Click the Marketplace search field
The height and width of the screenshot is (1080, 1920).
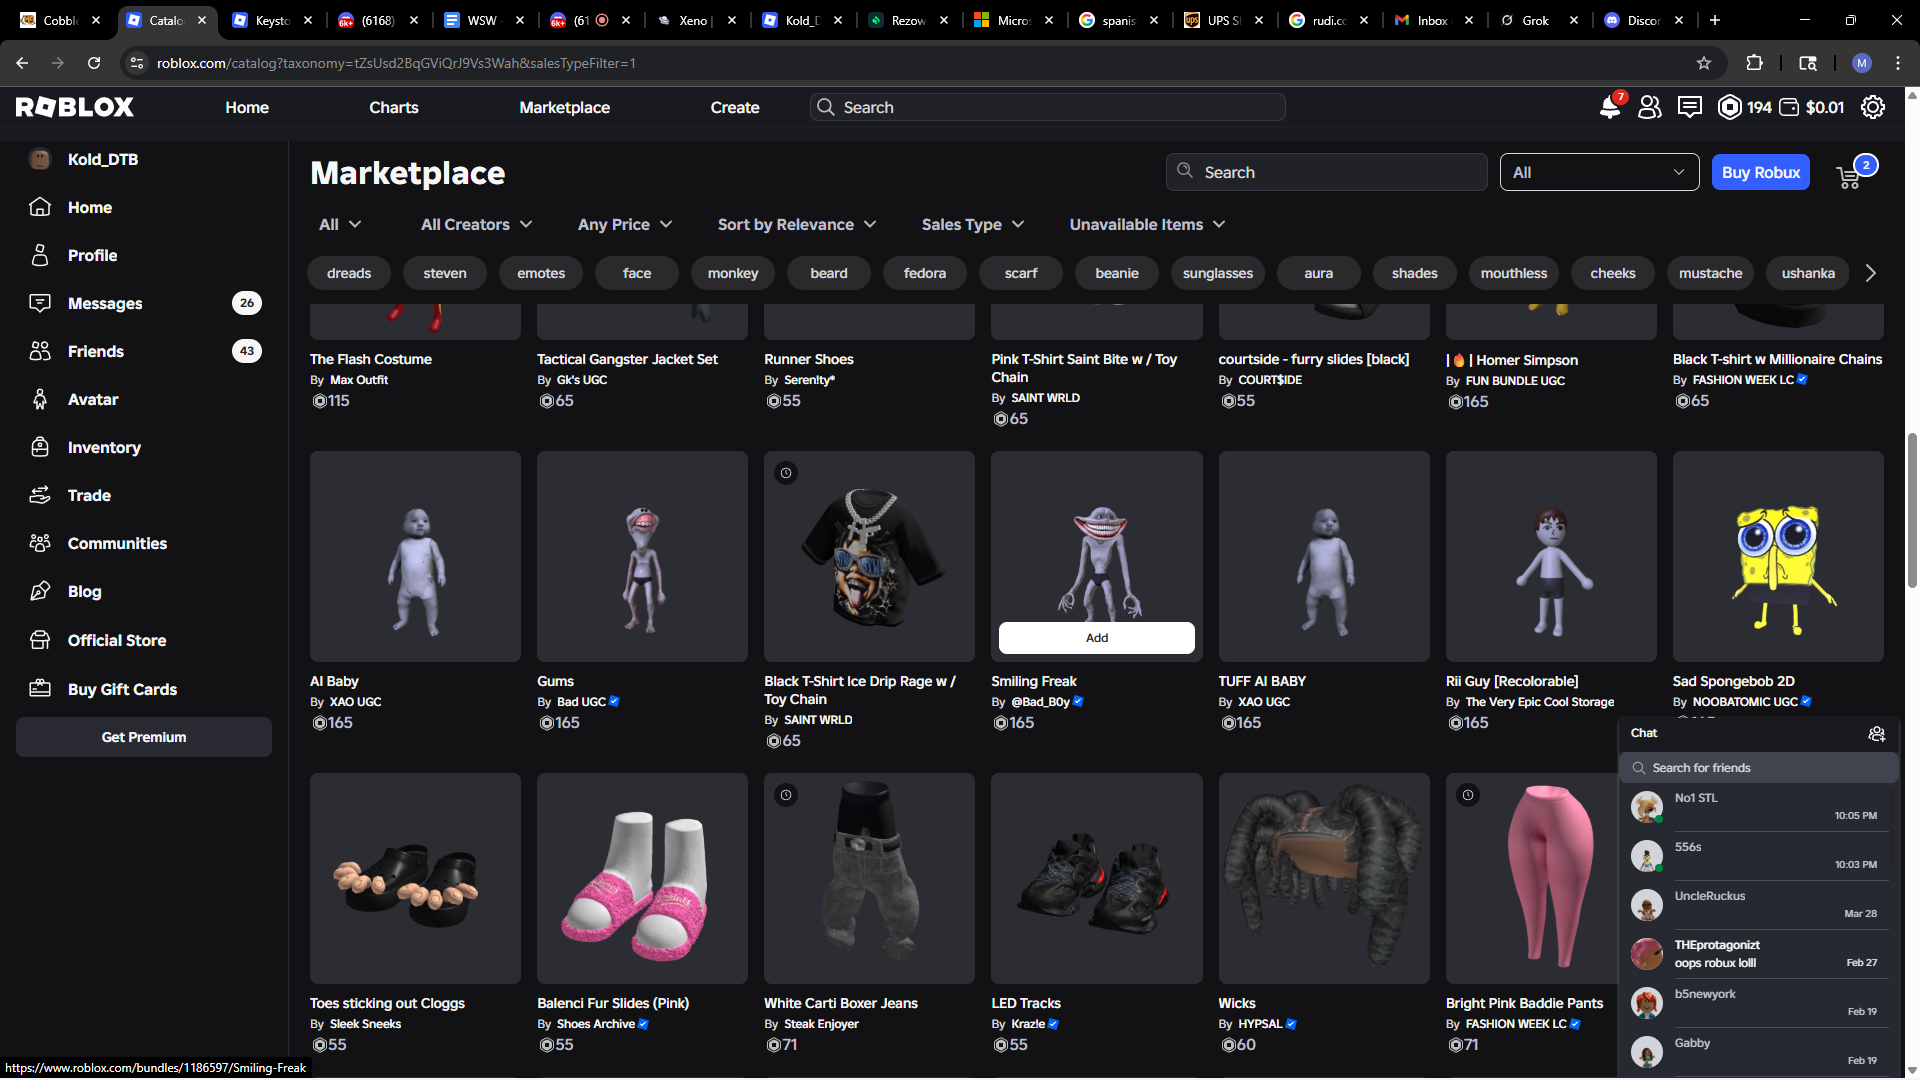tap(1326, 172)
